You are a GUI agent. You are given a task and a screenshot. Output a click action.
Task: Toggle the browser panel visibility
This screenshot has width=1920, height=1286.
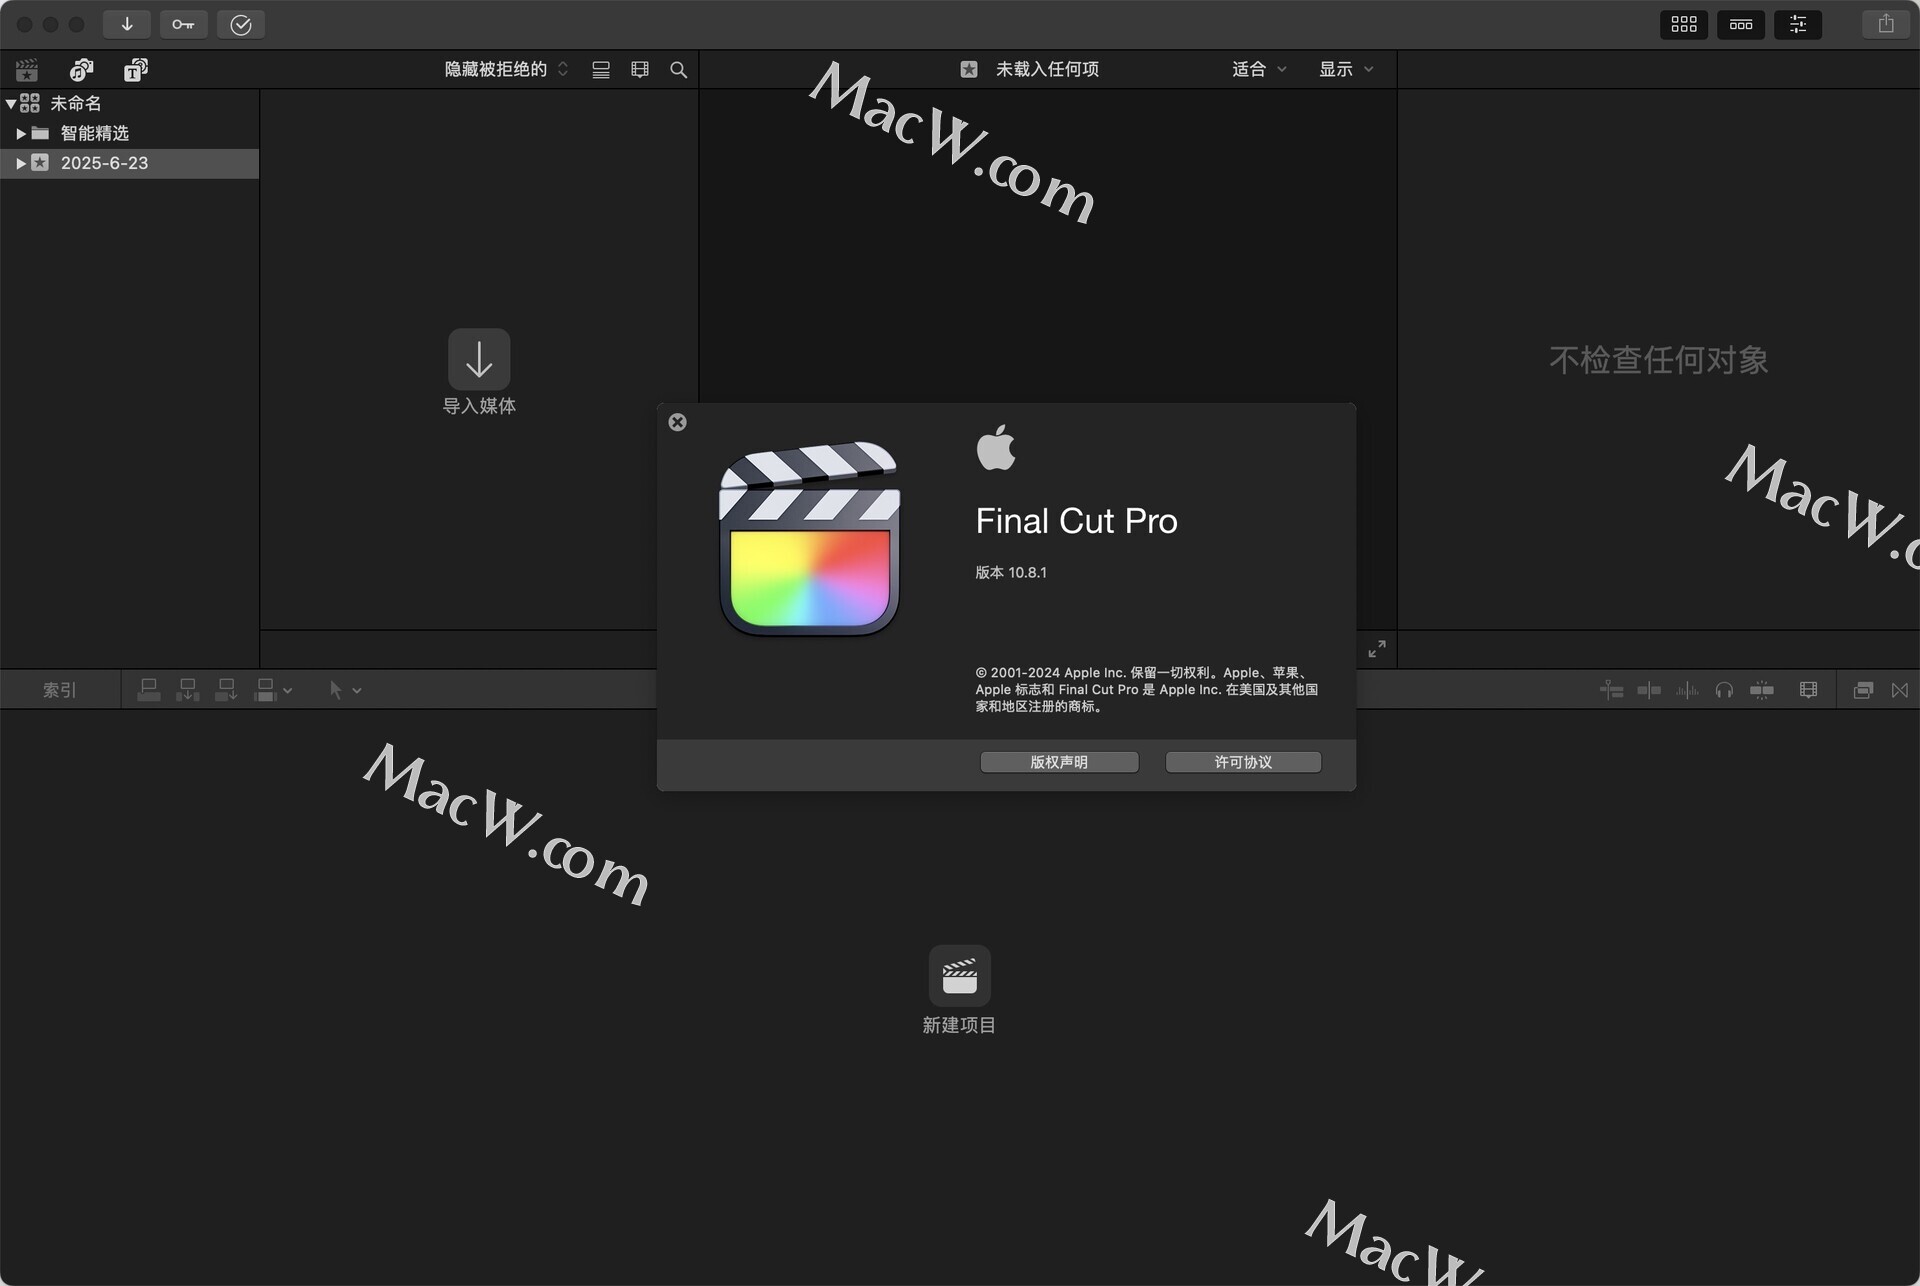tap(1684, 24)
